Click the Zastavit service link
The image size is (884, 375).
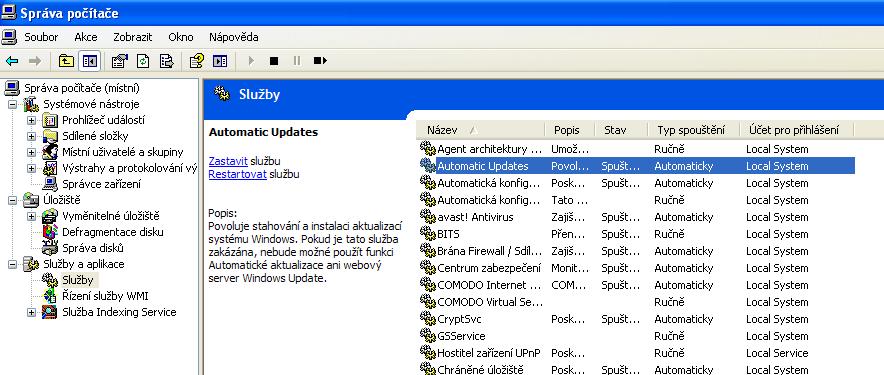pyautogui.click(x=228, y=161)
